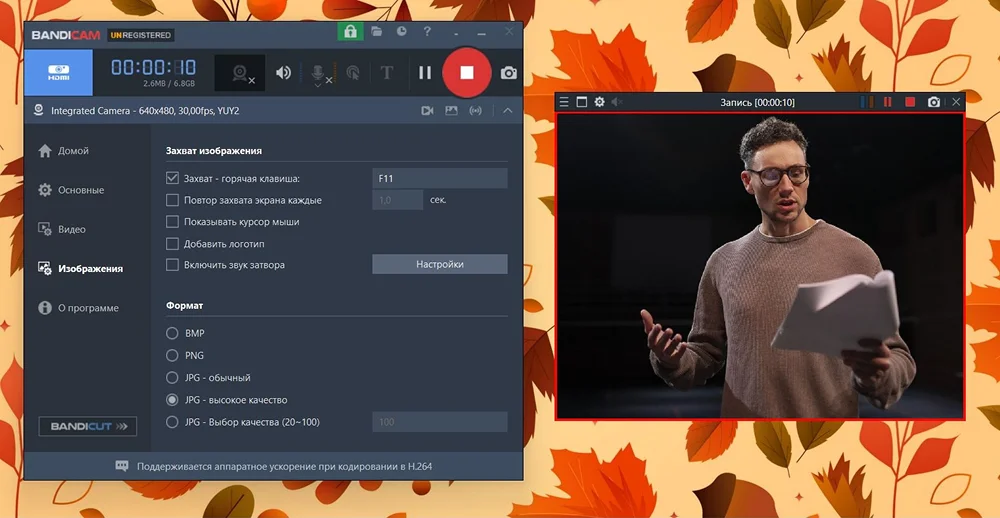Select the PNG format radio button

tap(173, 355)
